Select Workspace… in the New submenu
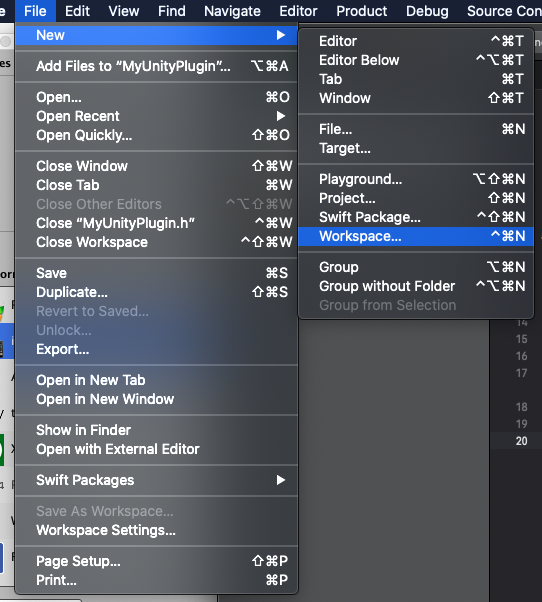Screen dimensions: 542x602 416,236
